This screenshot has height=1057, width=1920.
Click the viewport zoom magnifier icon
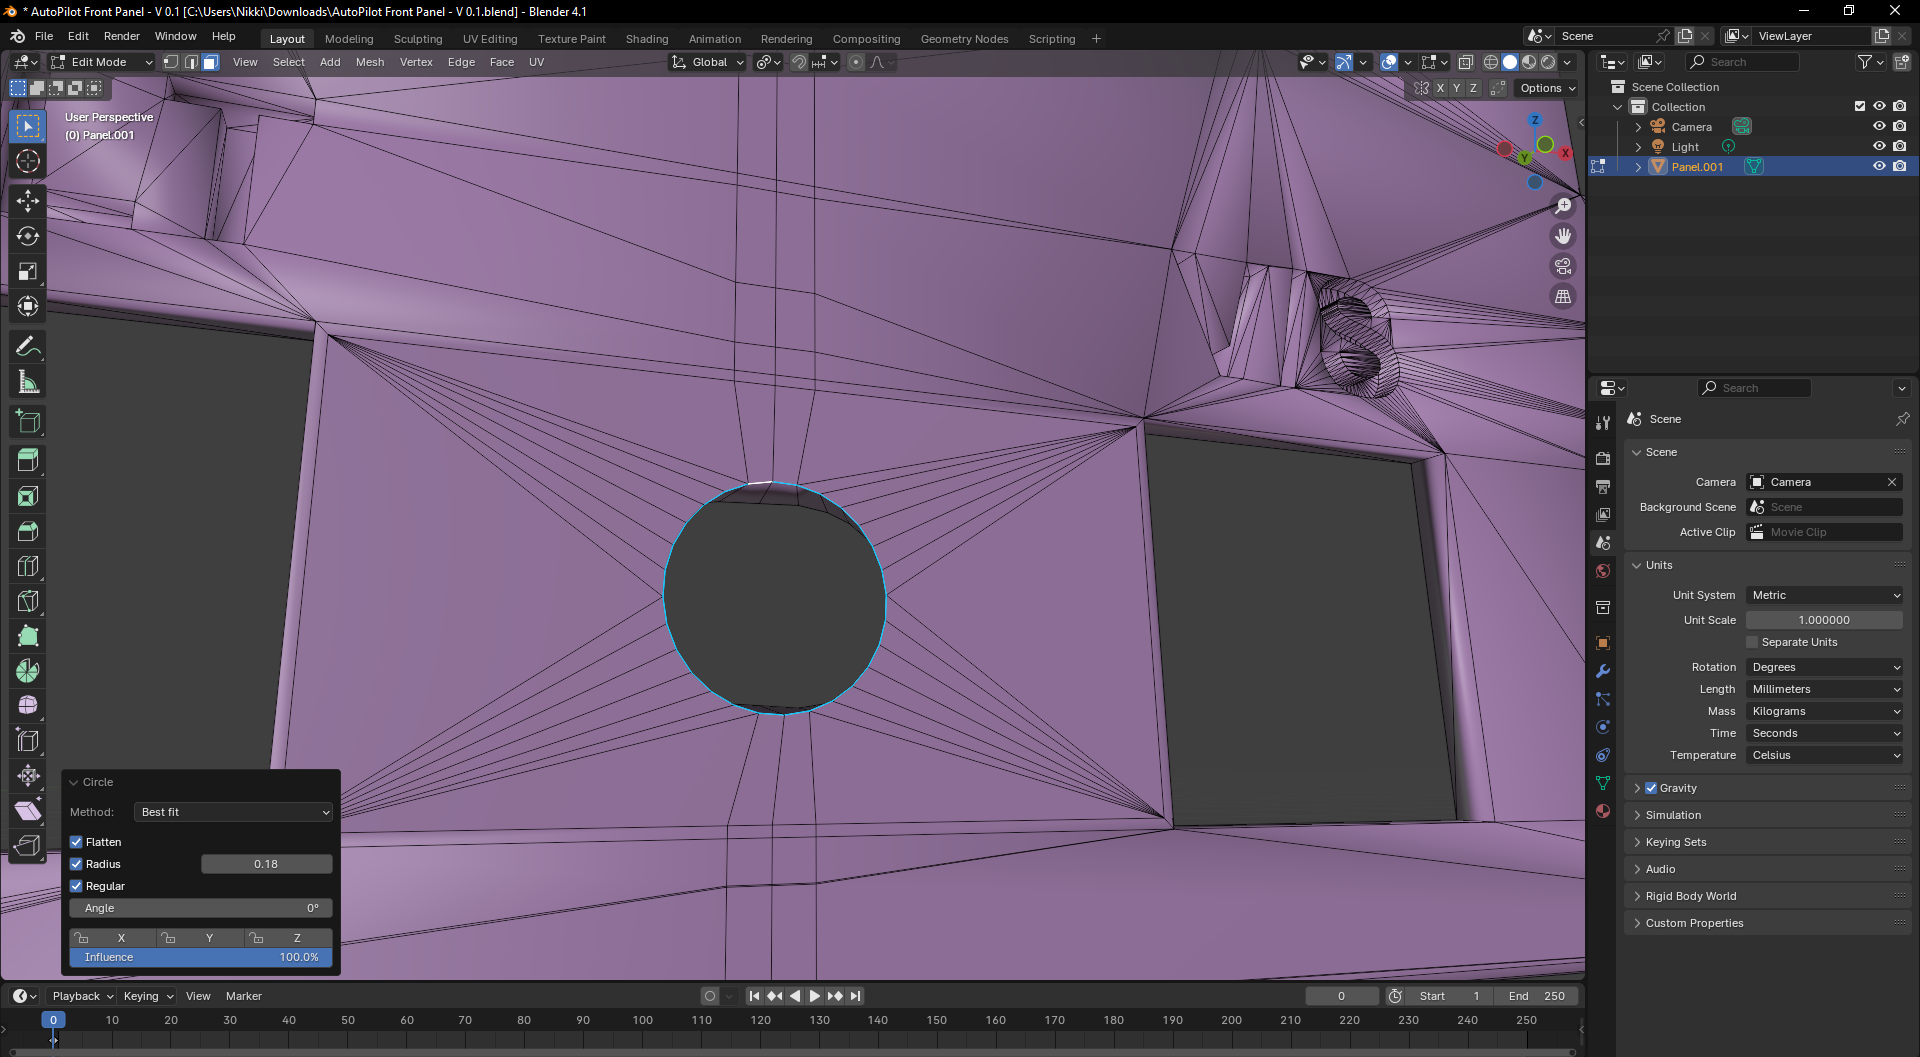click(1563, 206)
